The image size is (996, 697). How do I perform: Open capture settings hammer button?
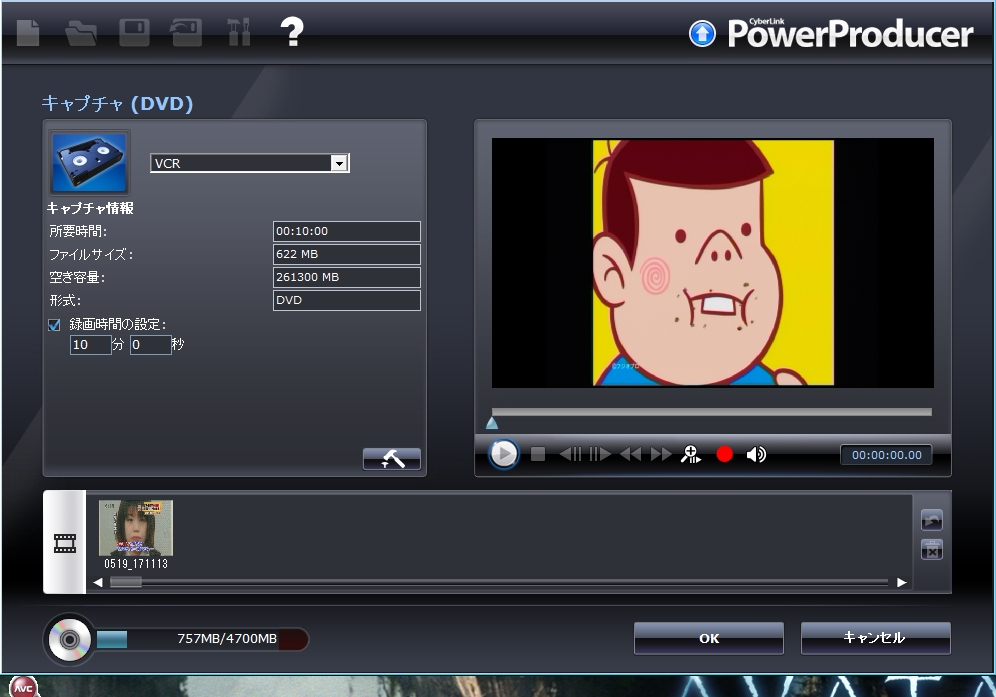click(392, 459)
